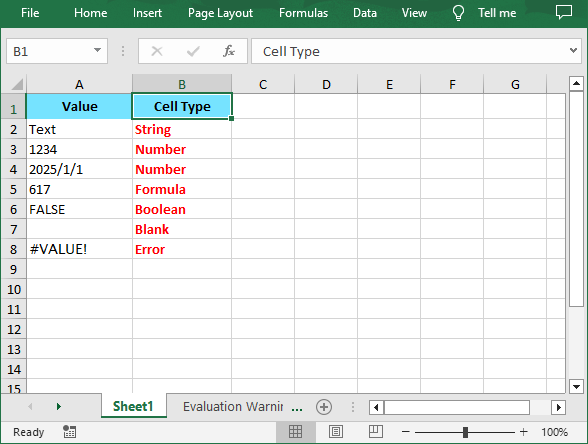This screenshot has width=588, height=444.
Task: Select column C header
Action: (263, 84)
